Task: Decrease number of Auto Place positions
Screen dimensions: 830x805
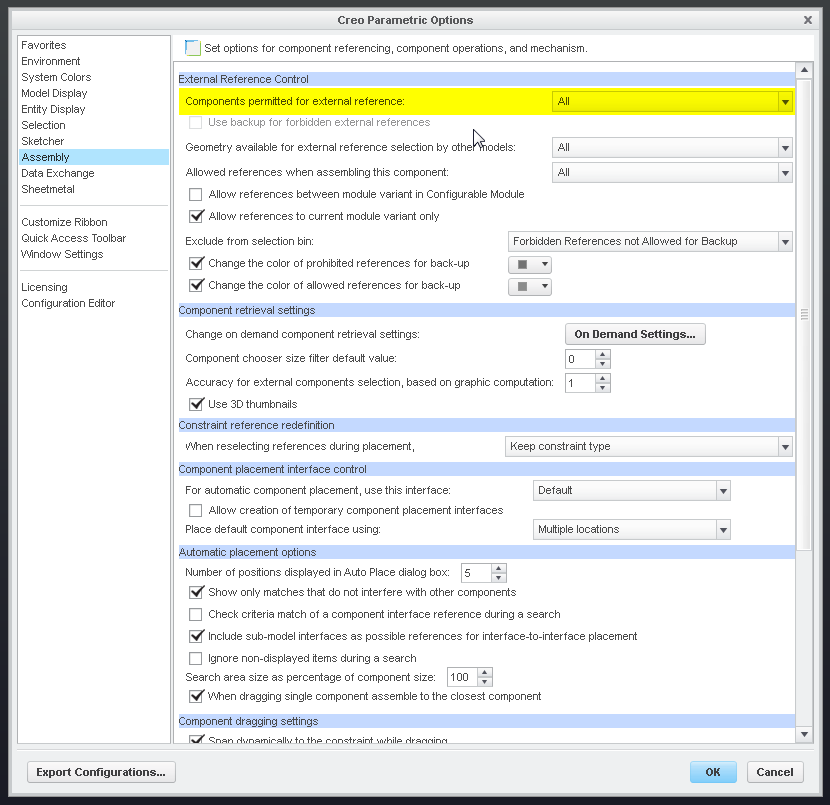Action: 499,578
